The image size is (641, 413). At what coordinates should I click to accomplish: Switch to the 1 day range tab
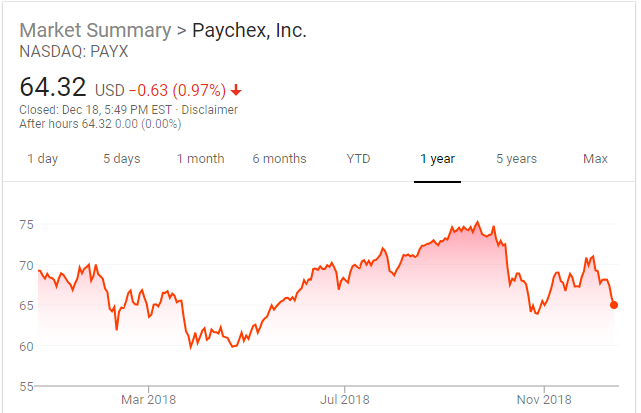[42, 159]
